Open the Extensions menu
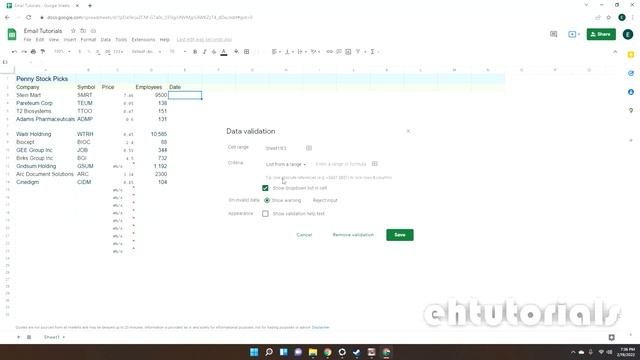640x360 pixels. (143, 40)
